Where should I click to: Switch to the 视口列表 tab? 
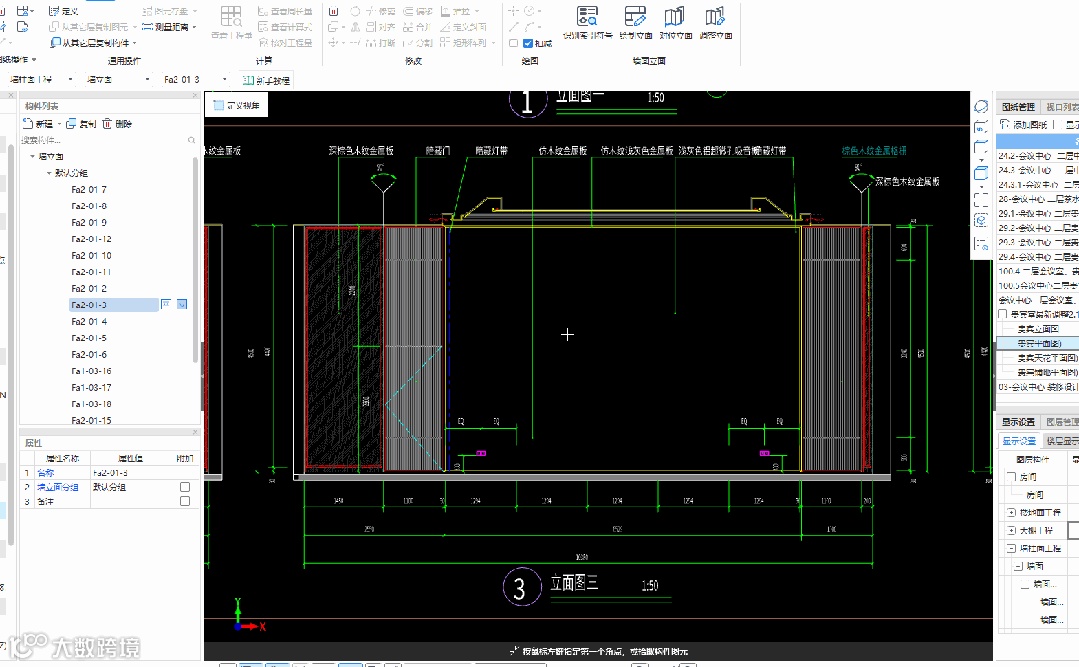pos(1061,107)
